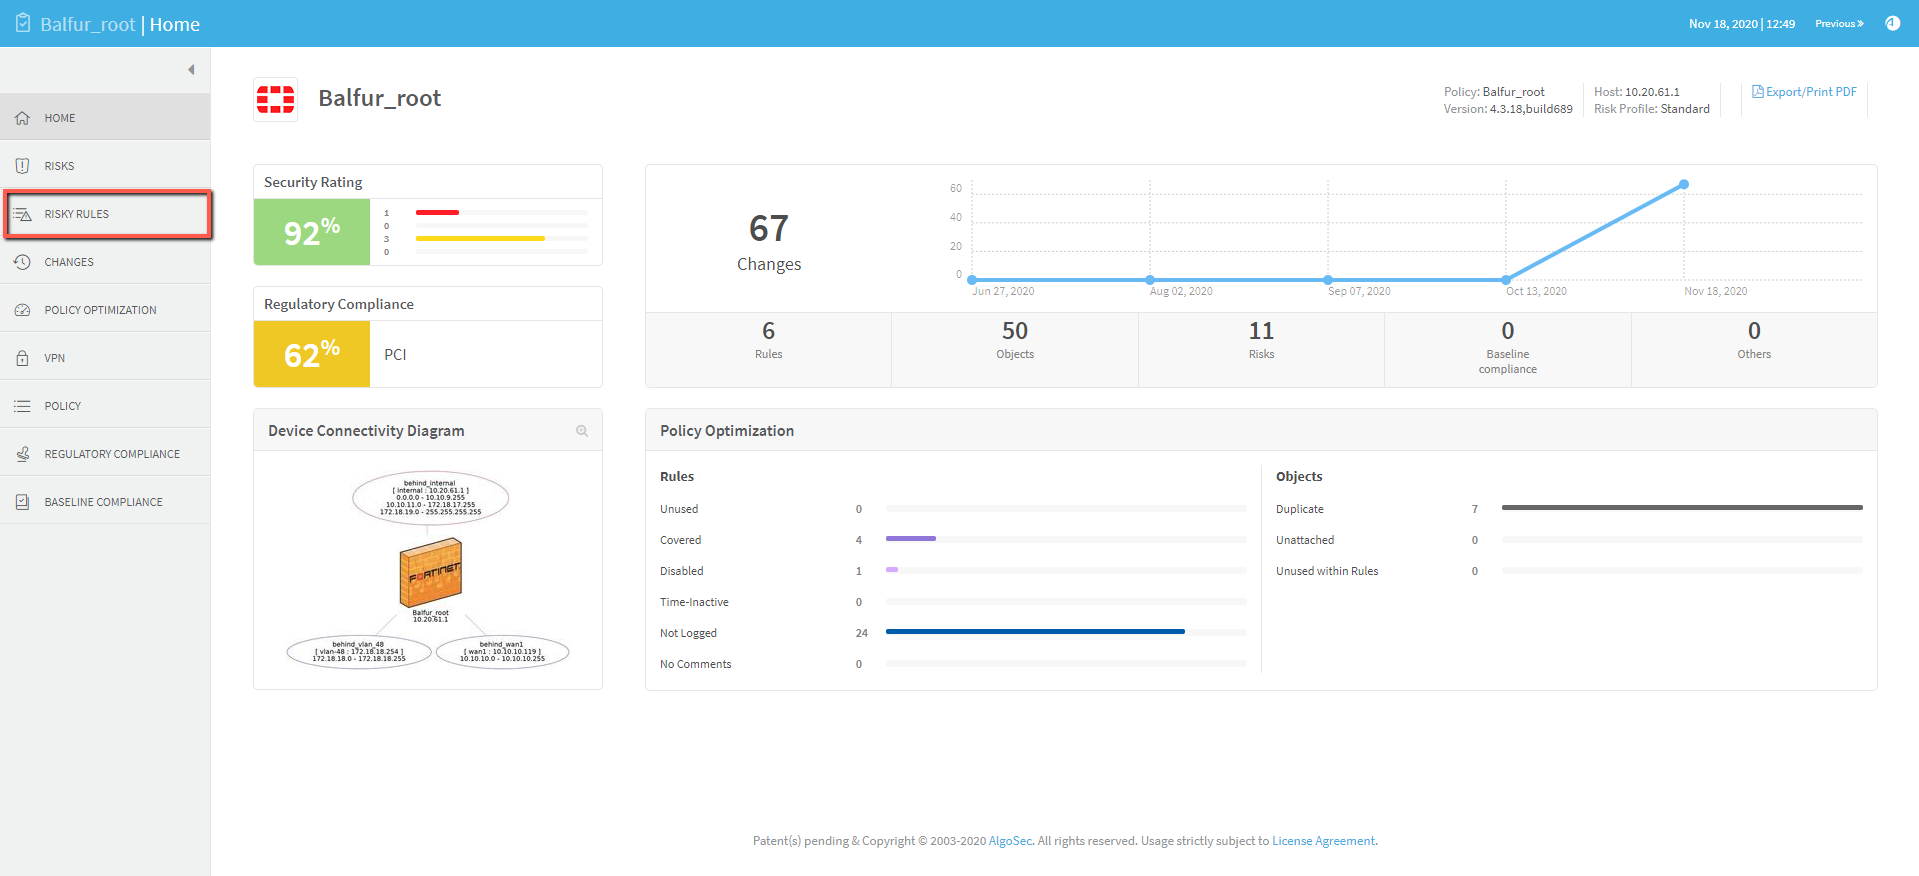Go to the Previous report

1839,24
